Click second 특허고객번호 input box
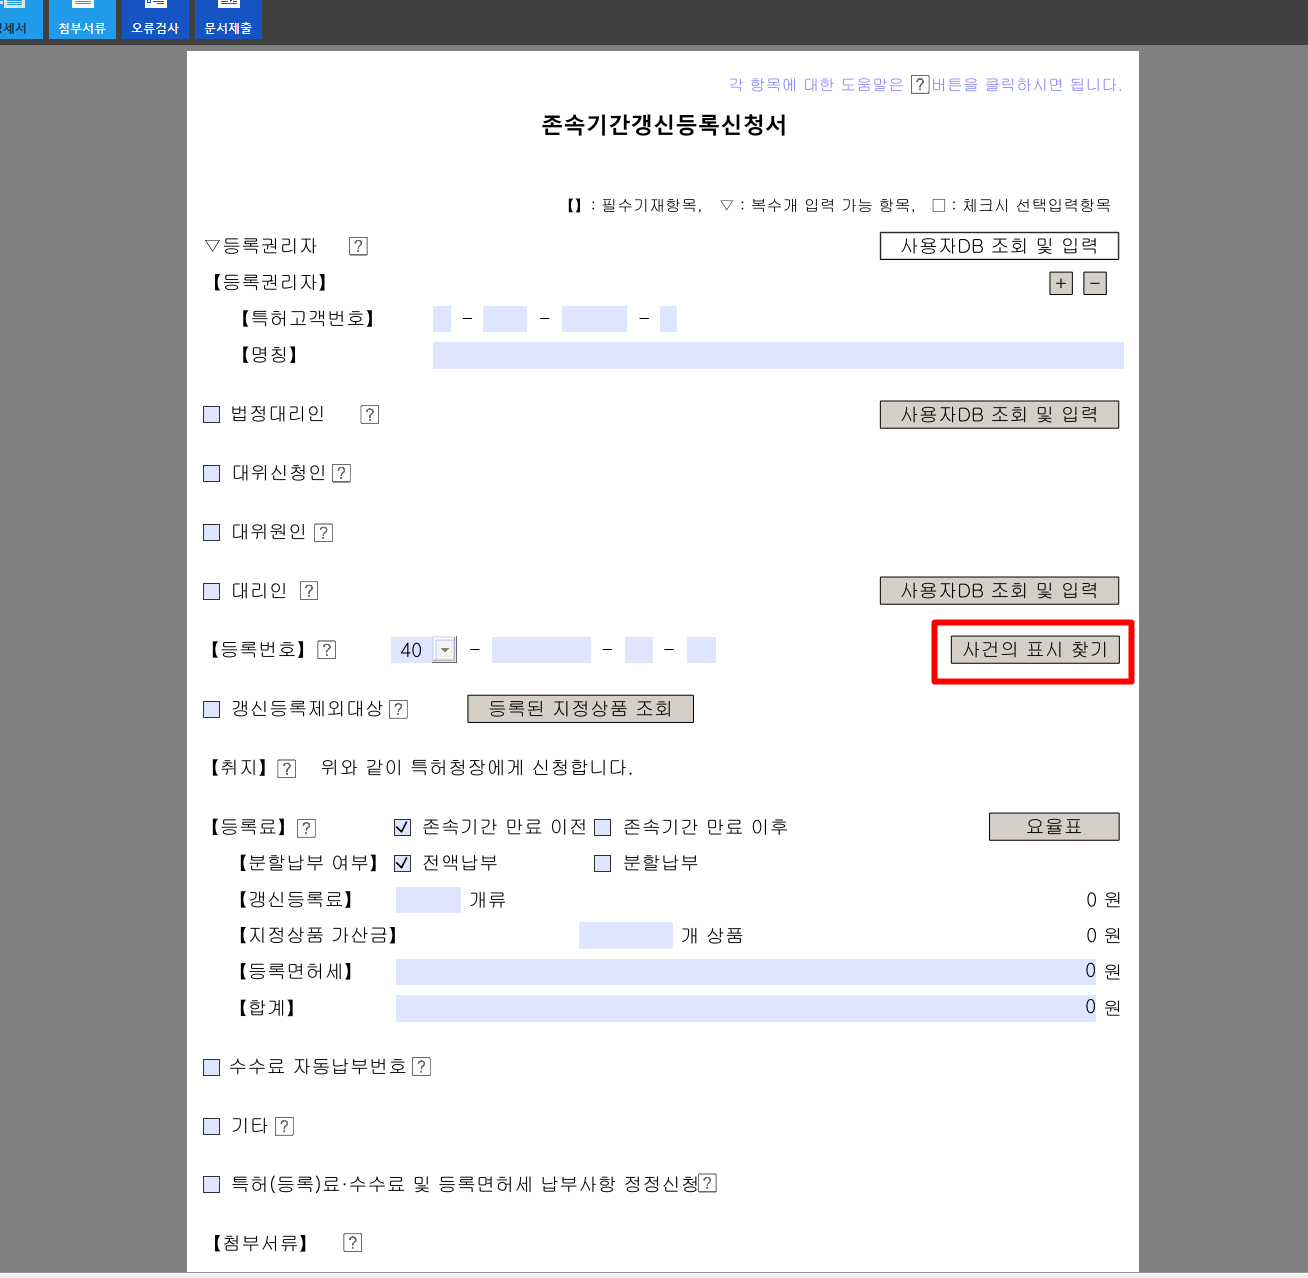 point(505,319)
